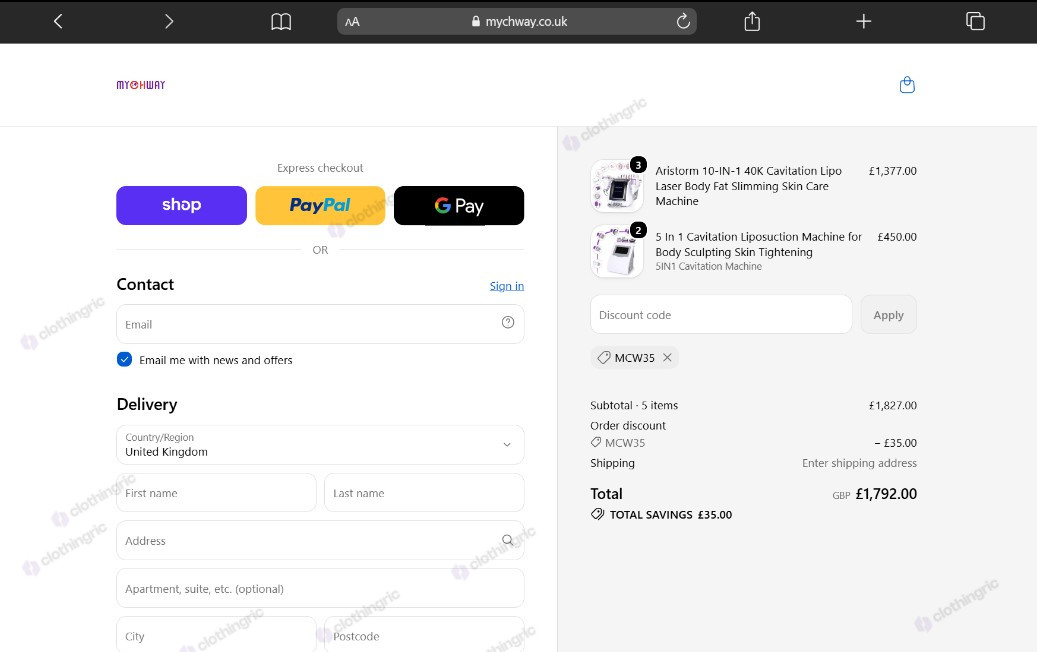Image resolution: width=1037 pixels, height=652 pixels.
Task: Click the Total £1,792.00 amount
Action: pos(886,494)
